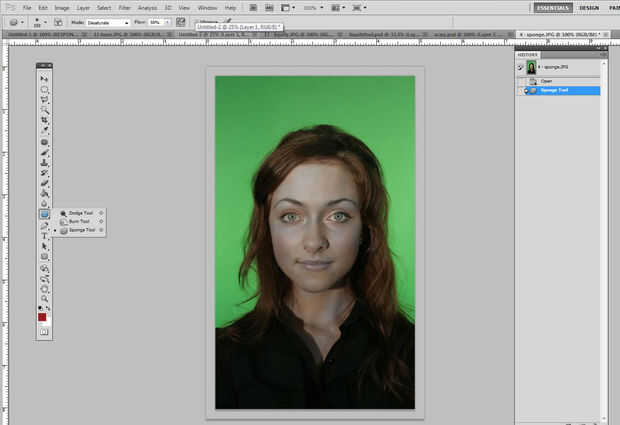Open the brush preset picker dropdown
620x425 pixels.
(x=40, y=21)
